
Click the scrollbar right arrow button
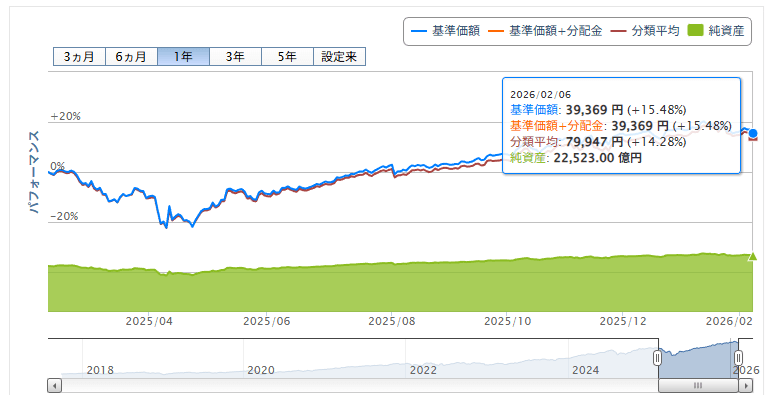point(746,385)
